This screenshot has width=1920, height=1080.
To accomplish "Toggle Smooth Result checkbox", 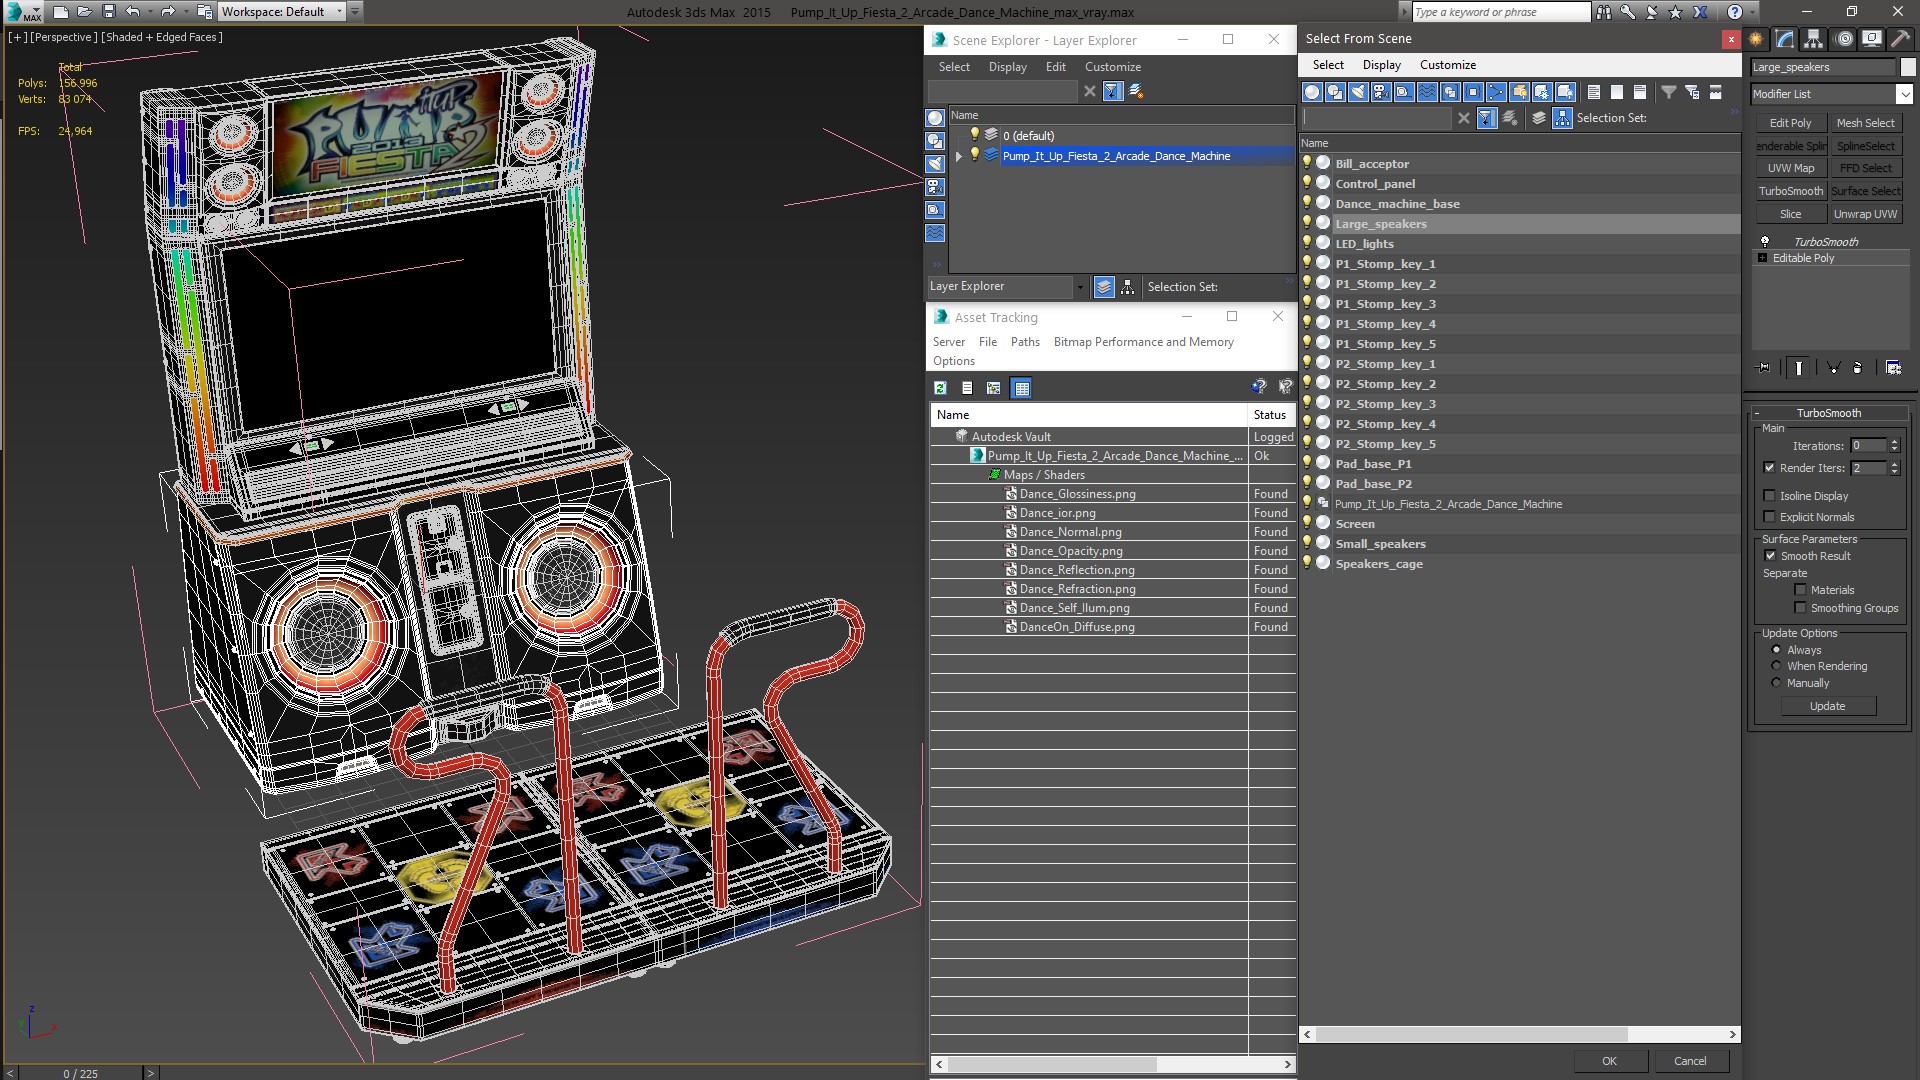I will coord(1770,556).
